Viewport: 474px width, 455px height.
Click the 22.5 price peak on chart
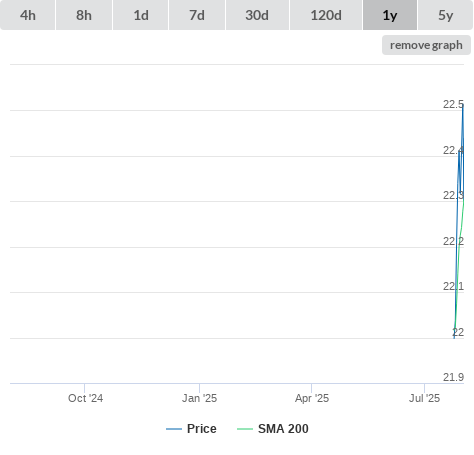tap(463, 105)
